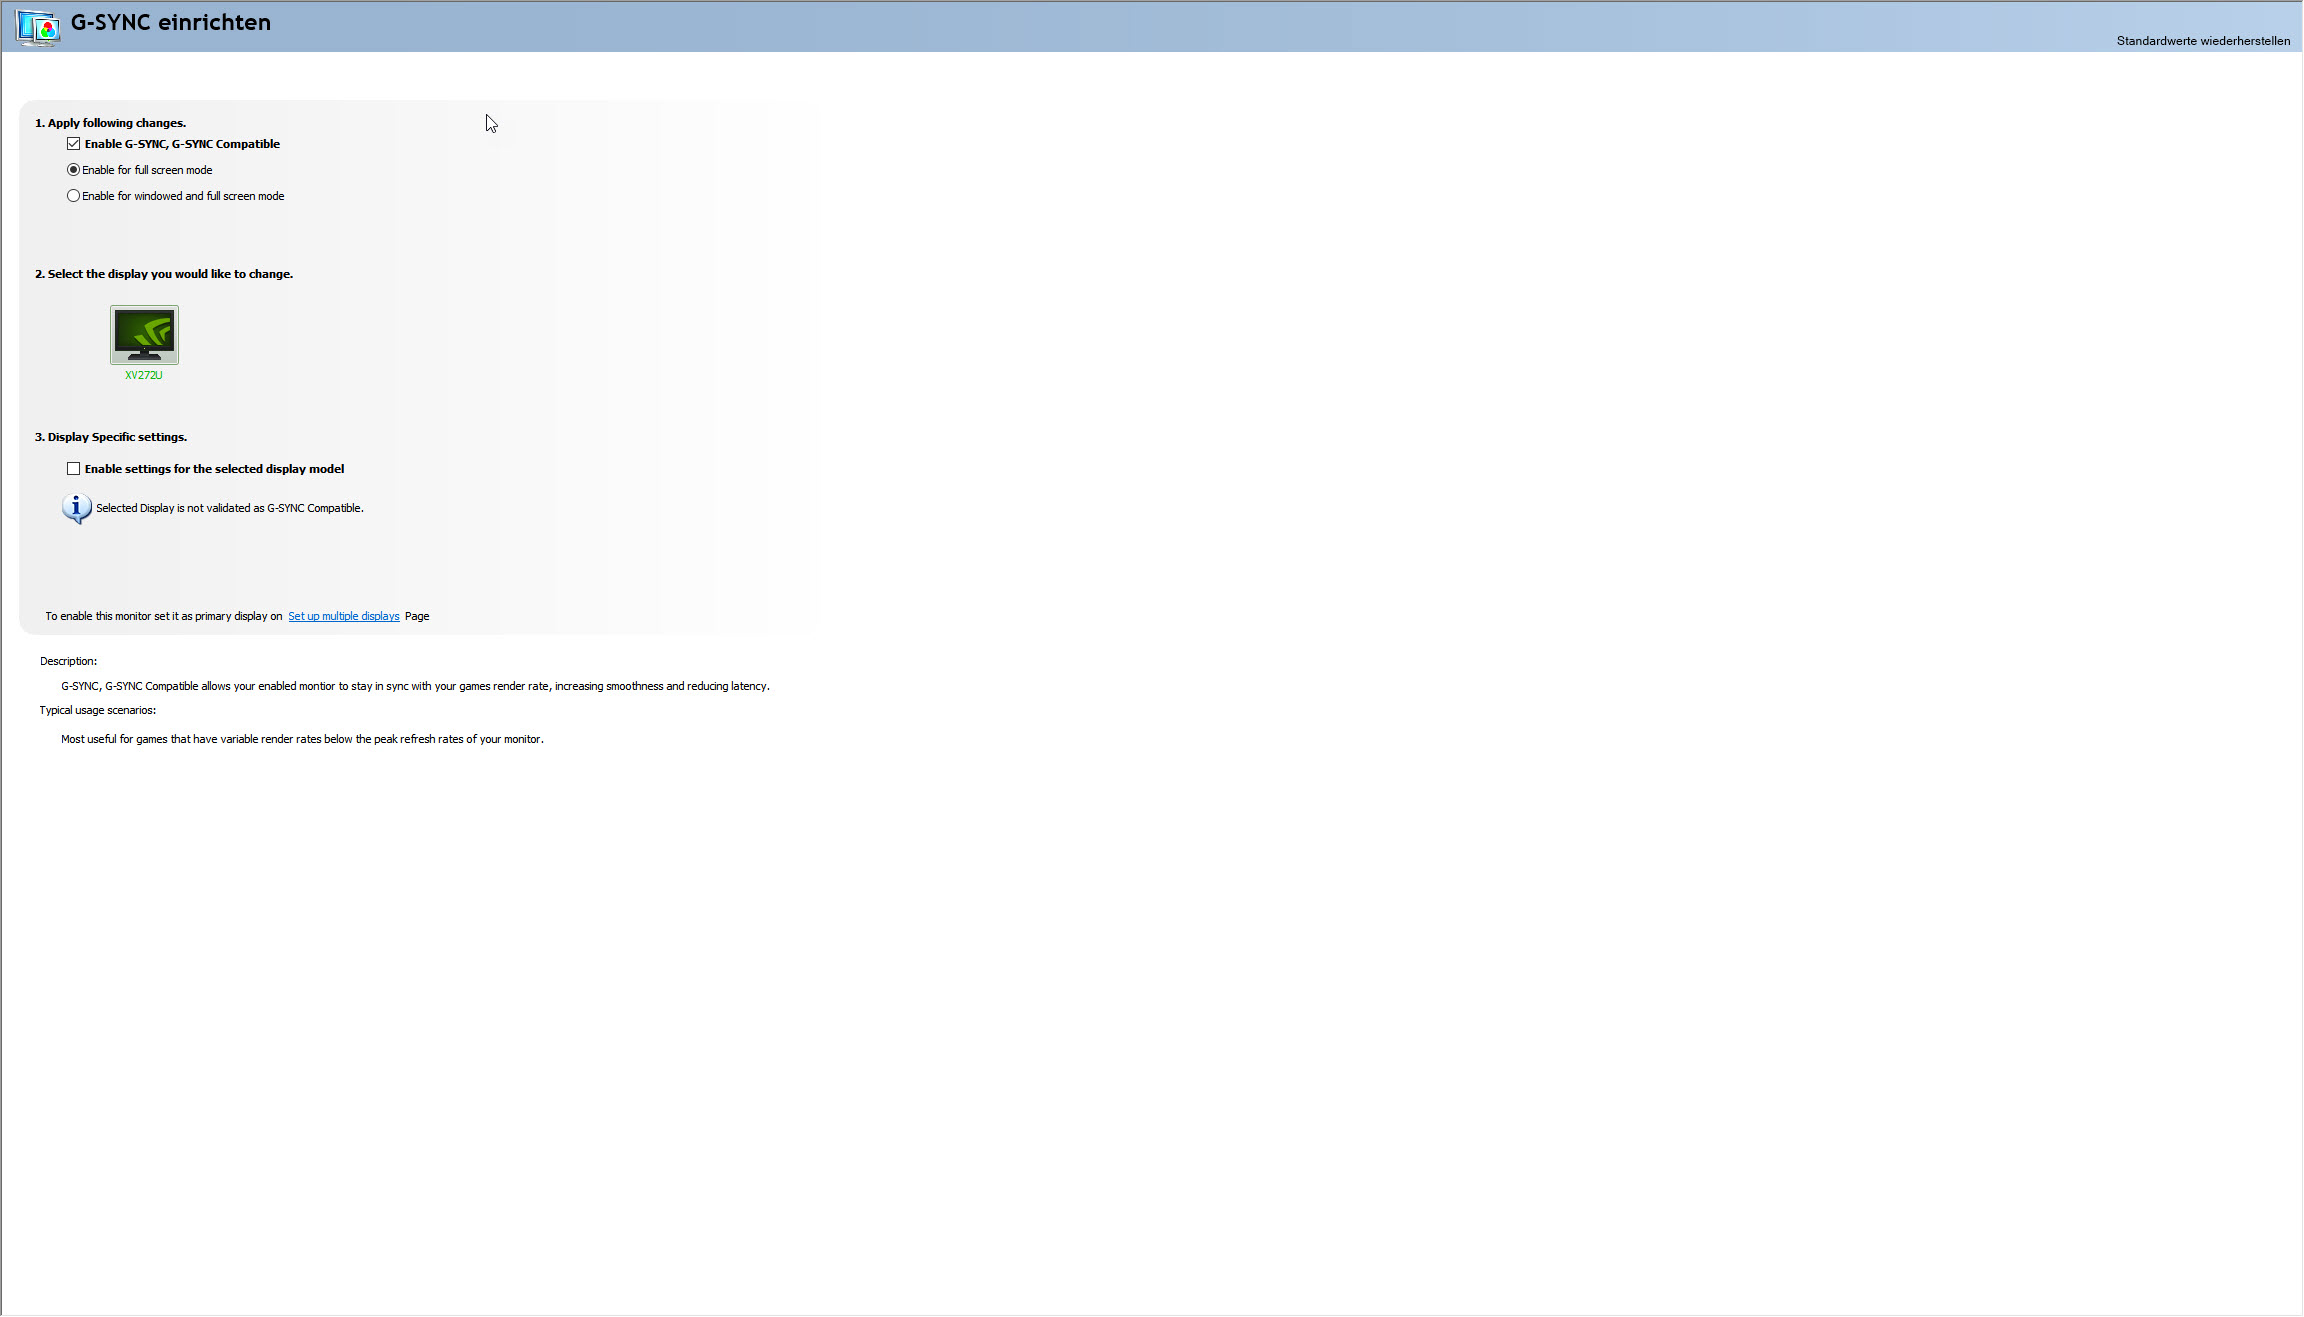Click the '3. Display Specific settings.' heading

point(111,437)
